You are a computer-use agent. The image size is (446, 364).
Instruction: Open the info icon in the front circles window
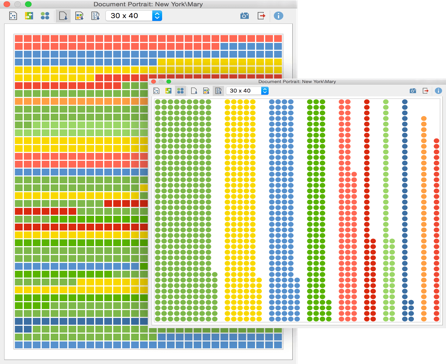coord(438,91)
